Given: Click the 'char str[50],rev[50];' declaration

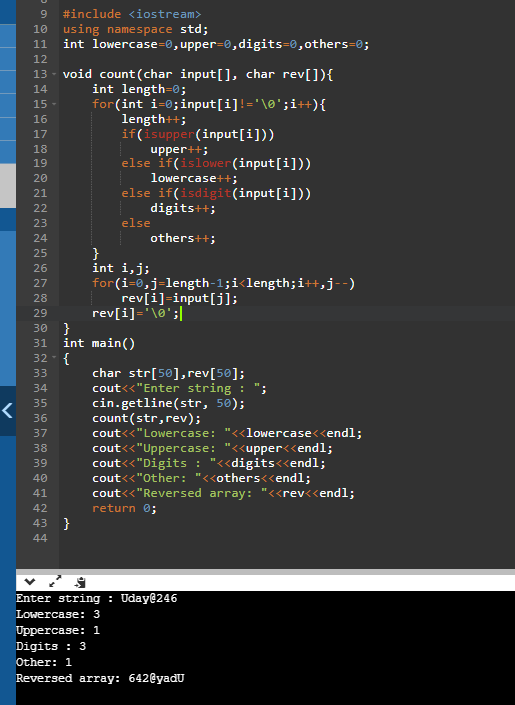Looking at the screenshot, I should coord(168,373).
